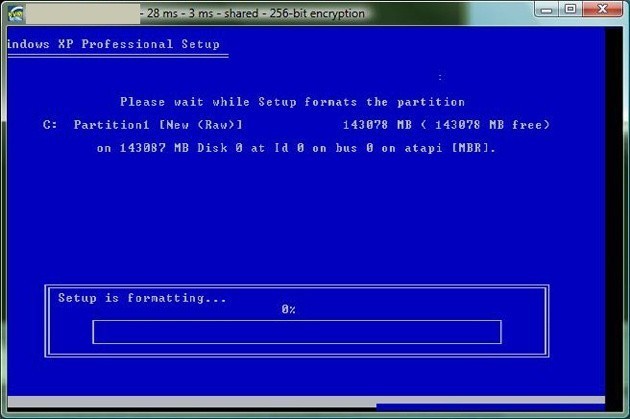
Task: Close the remote session window
Action: [x=602, y=9]
